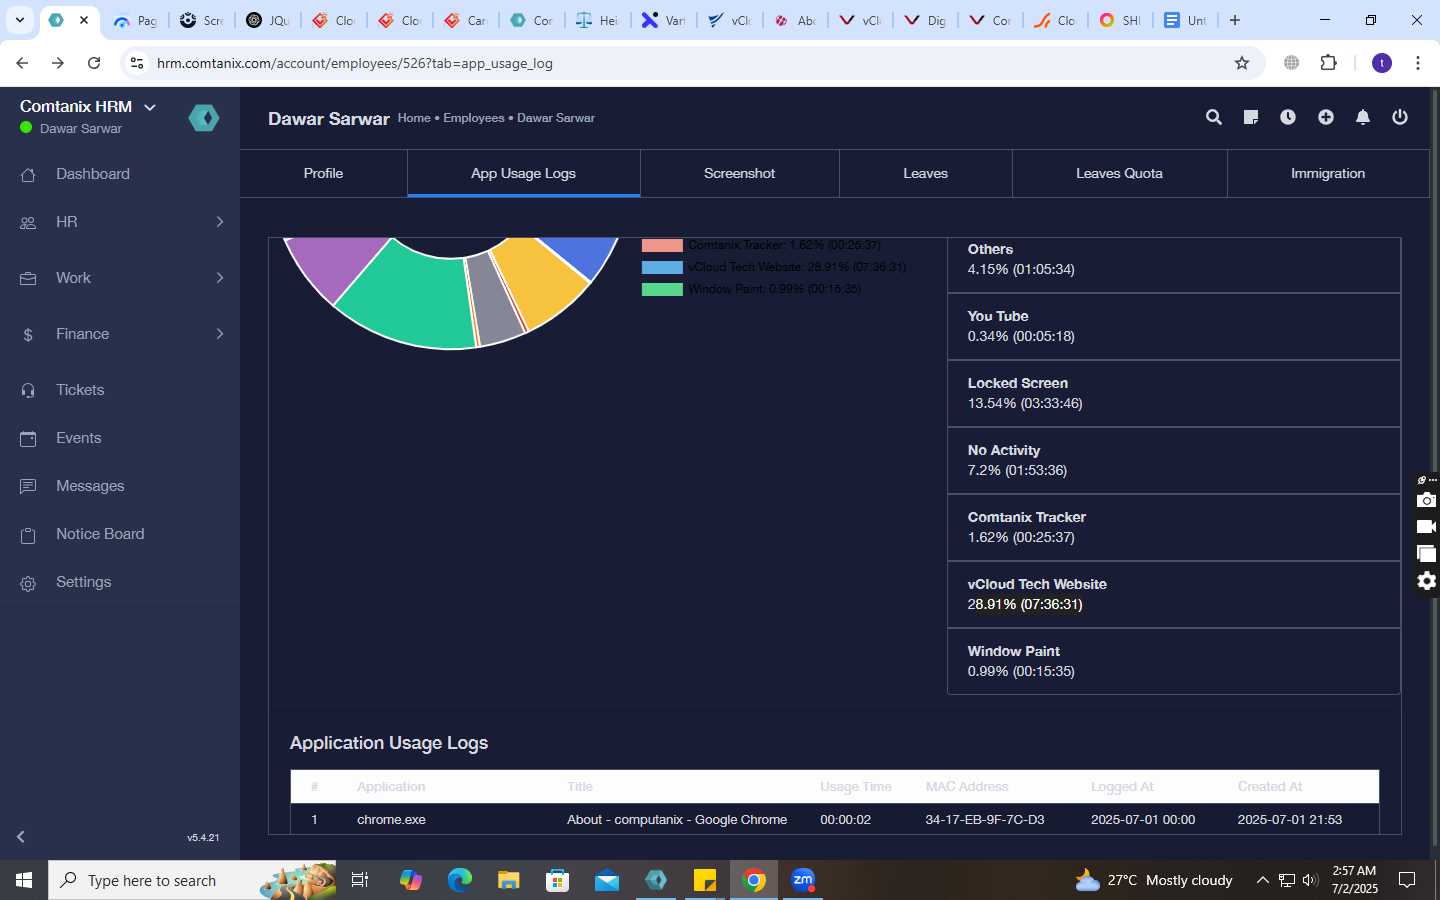Viewport: 1440px width, 900px height.
Task: Open Microsoft Edge from taskbar
Action: coord(460,880)
